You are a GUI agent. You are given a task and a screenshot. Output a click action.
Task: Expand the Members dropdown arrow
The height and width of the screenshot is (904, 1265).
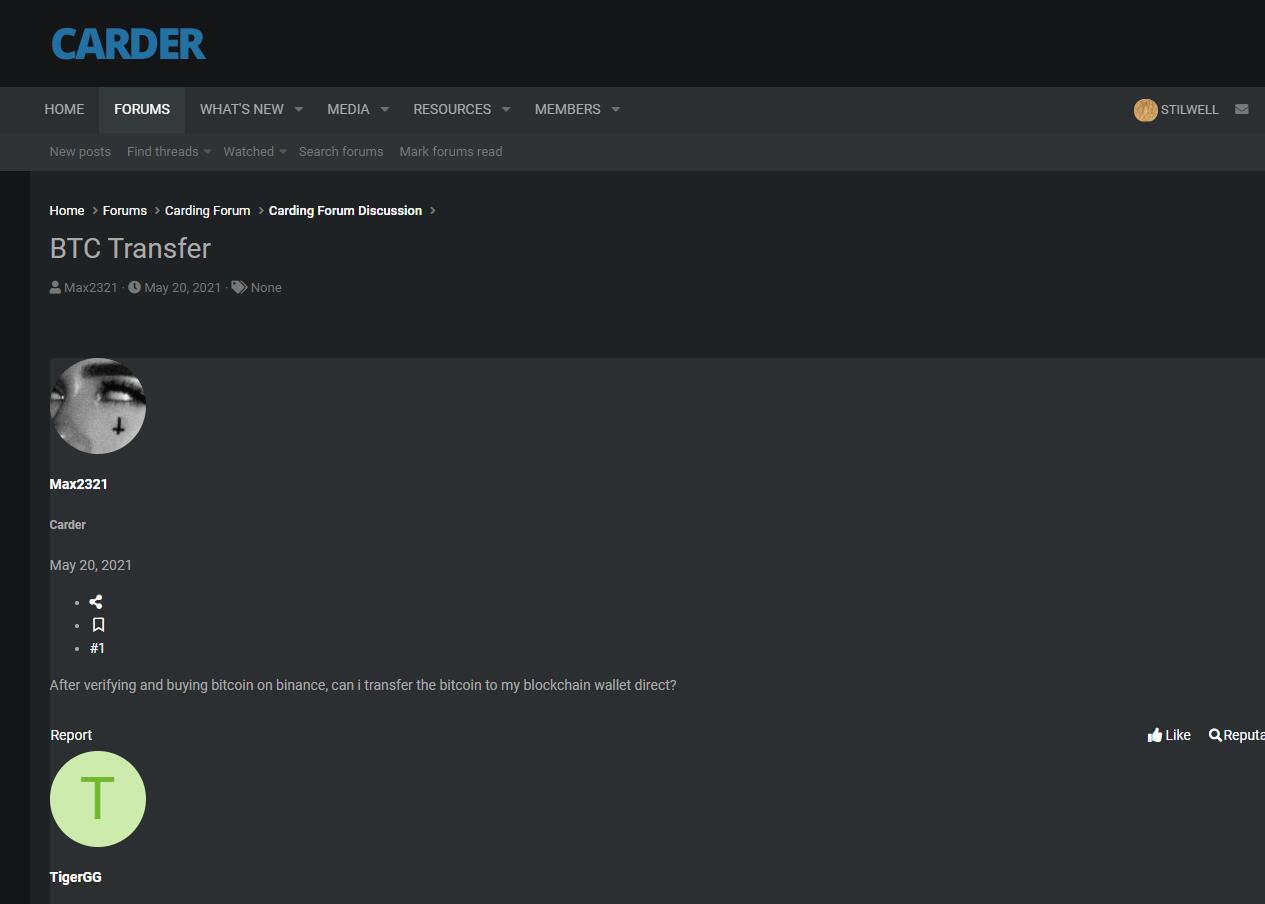[615, 109]
